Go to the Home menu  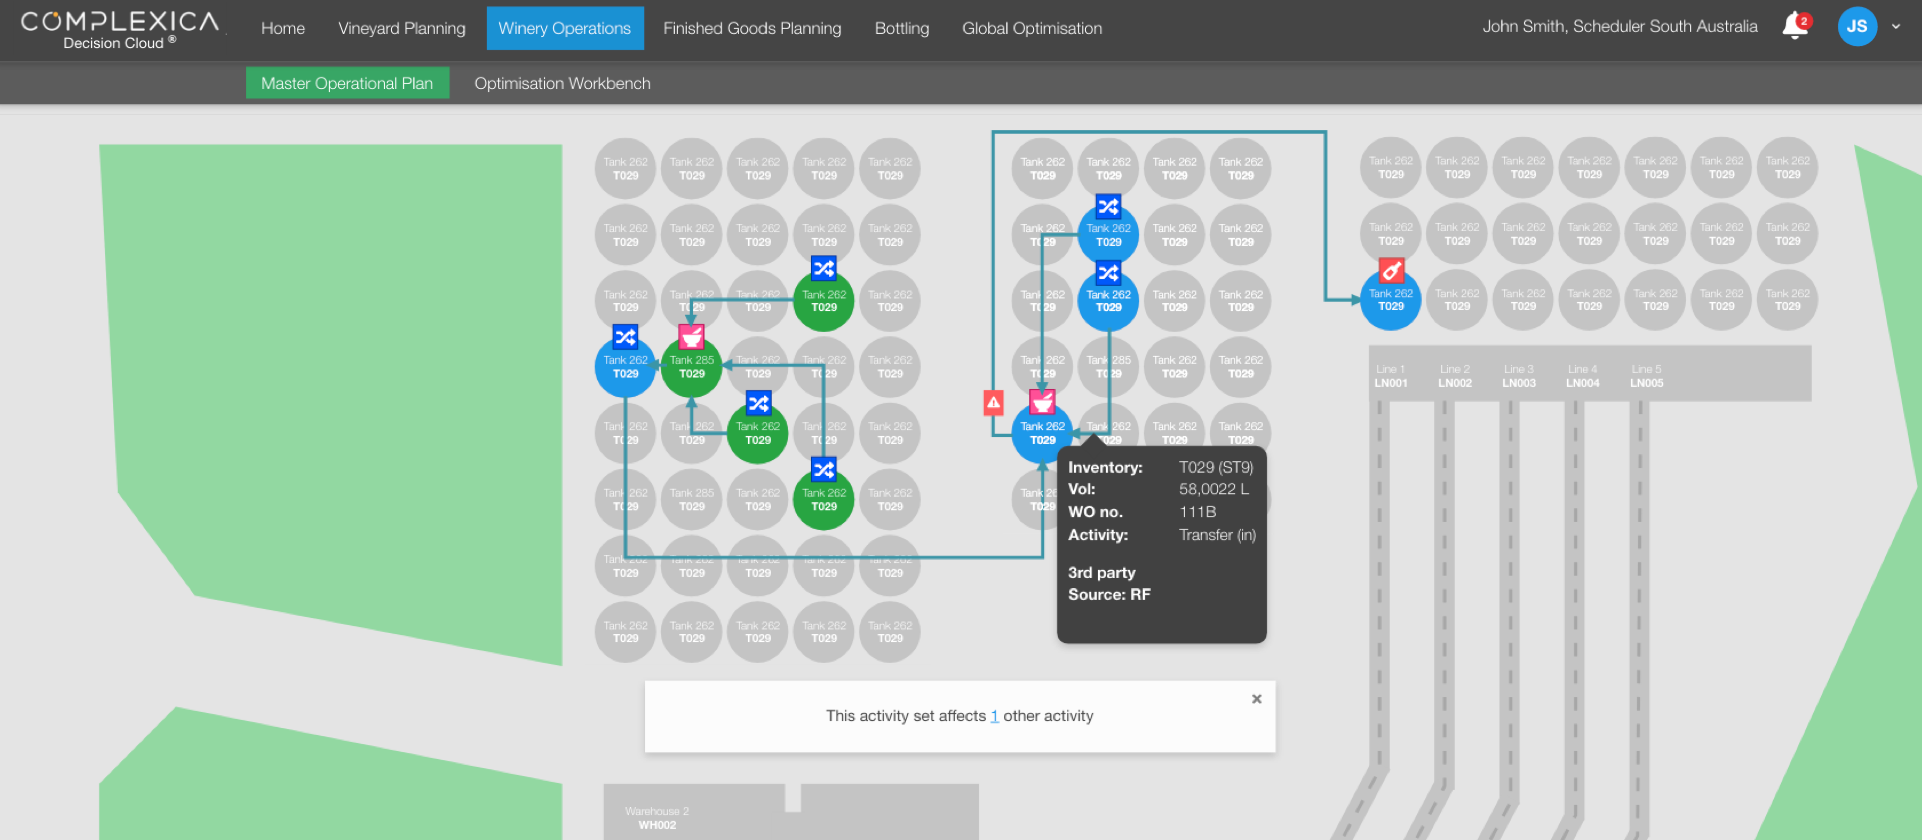[x=283, y=28]
